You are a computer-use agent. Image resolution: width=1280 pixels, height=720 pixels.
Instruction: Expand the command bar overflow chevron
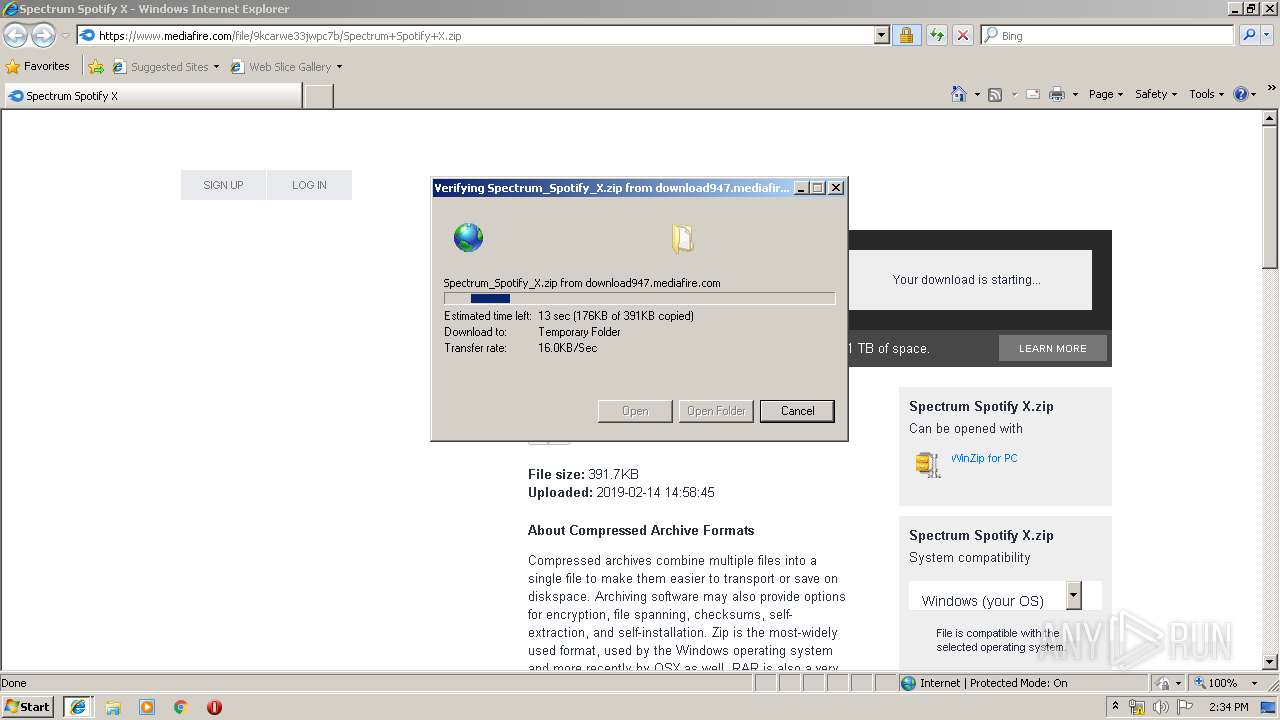pyautogui.click(x=1272, y=89)
